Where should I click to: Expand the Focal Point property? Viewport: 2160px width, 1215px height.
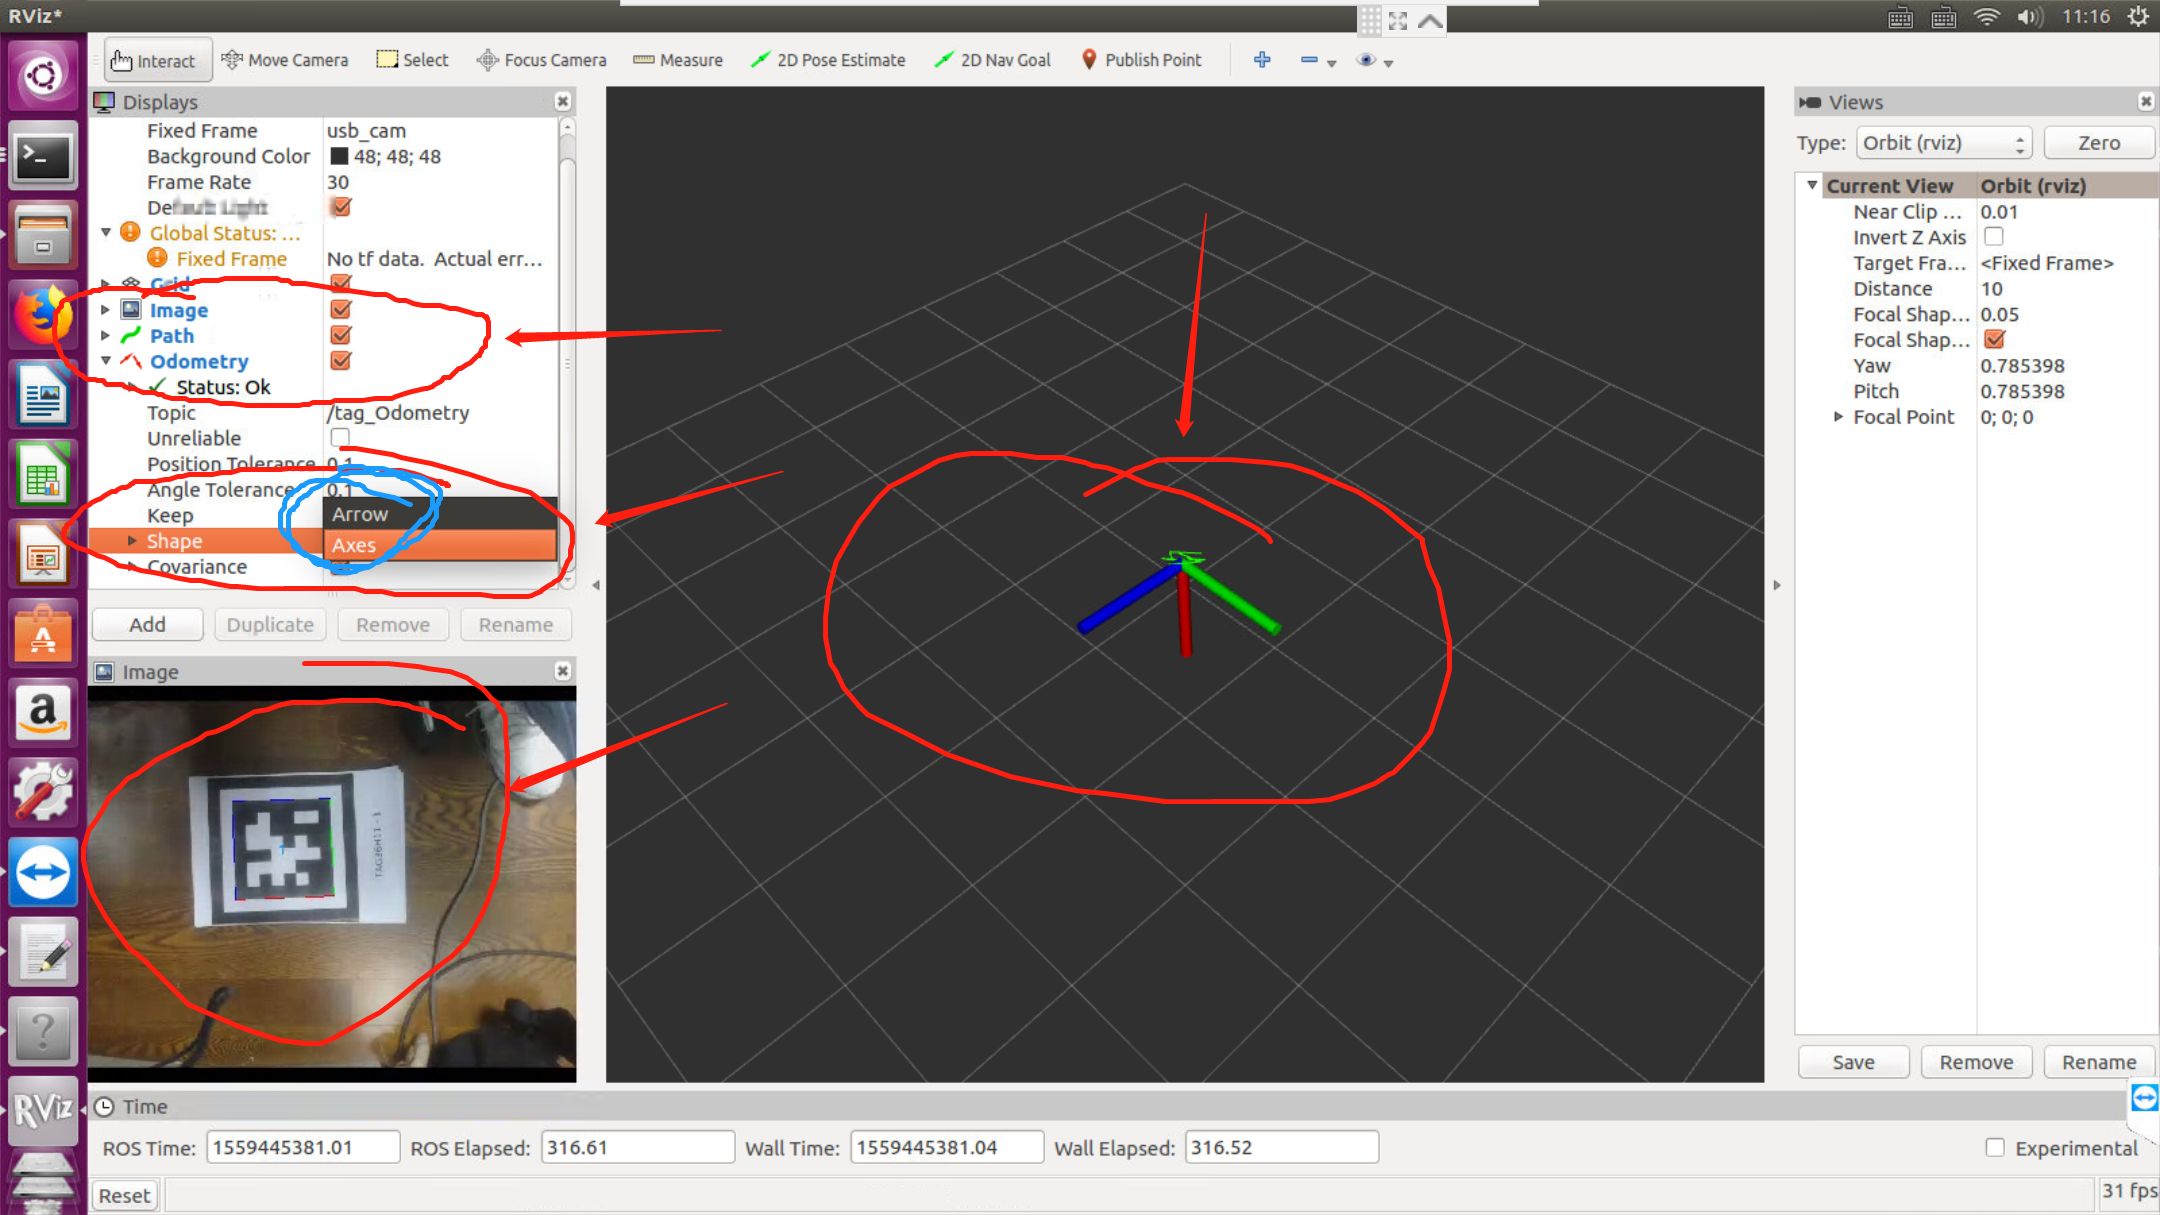[1838, 417]
